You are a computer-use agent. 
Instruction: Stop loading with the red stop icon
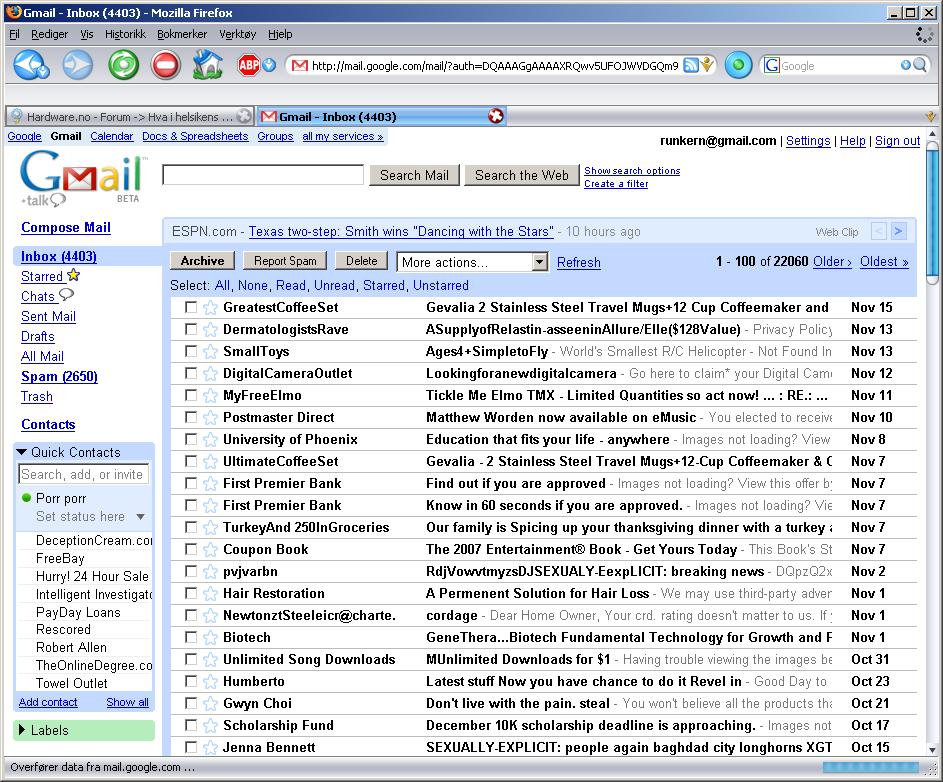click(x=165, y=65)
